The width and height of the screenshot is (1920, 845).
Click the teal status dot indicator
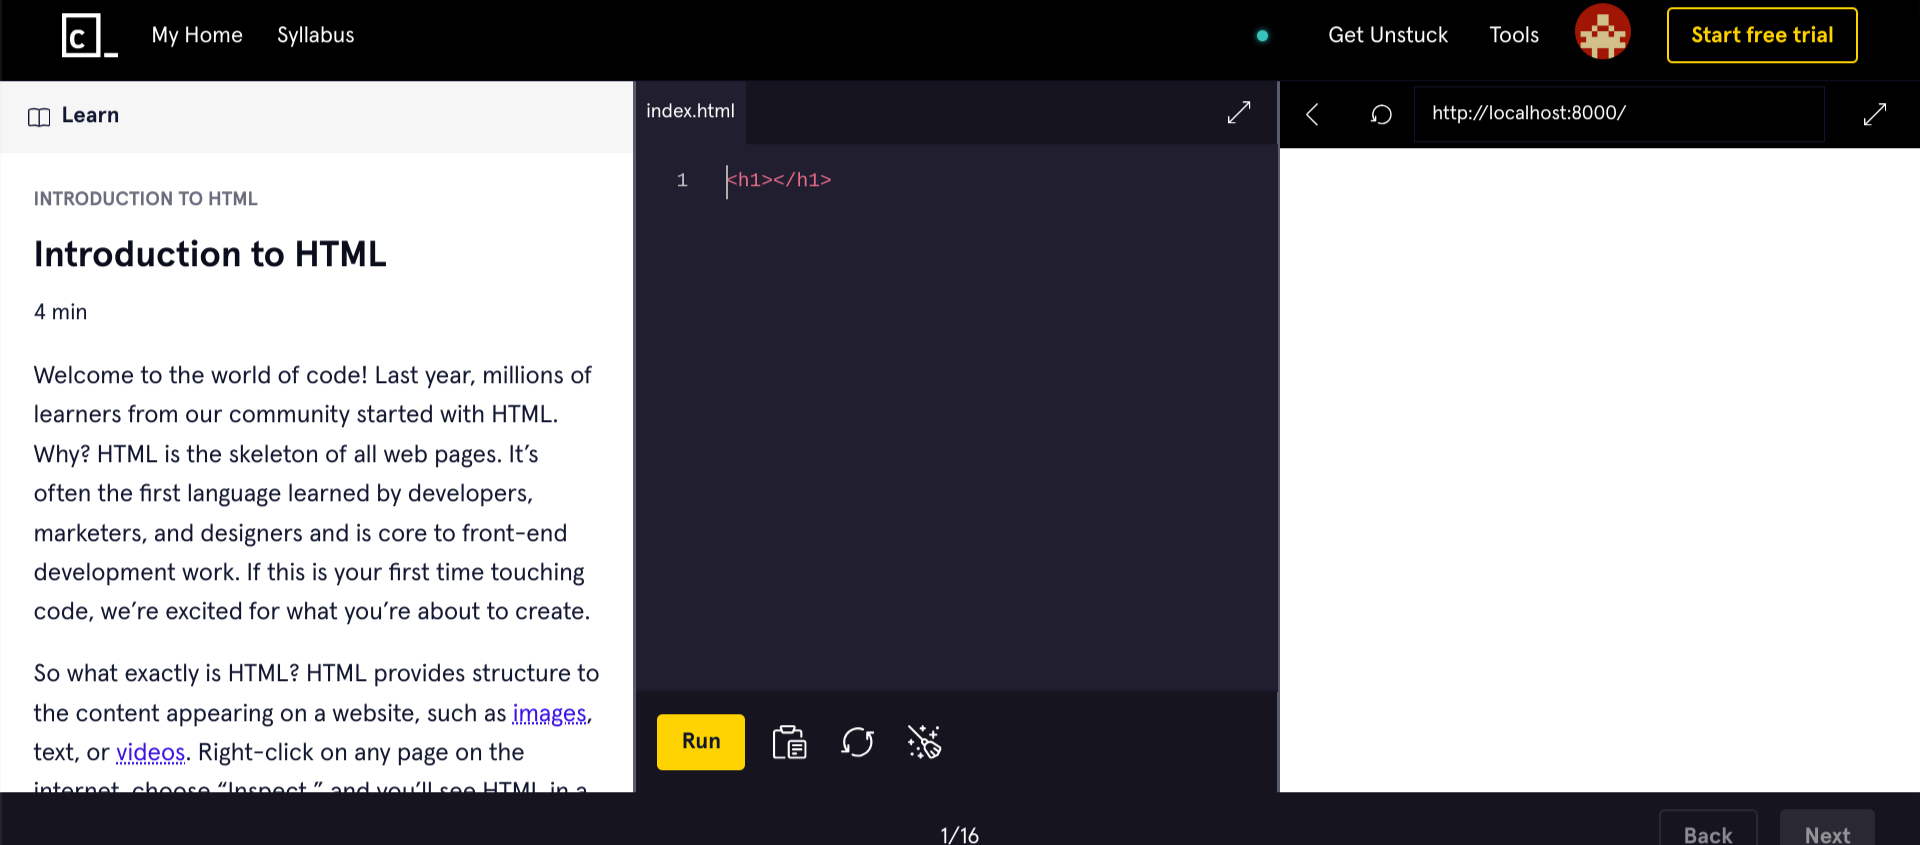click(1262, 36)
